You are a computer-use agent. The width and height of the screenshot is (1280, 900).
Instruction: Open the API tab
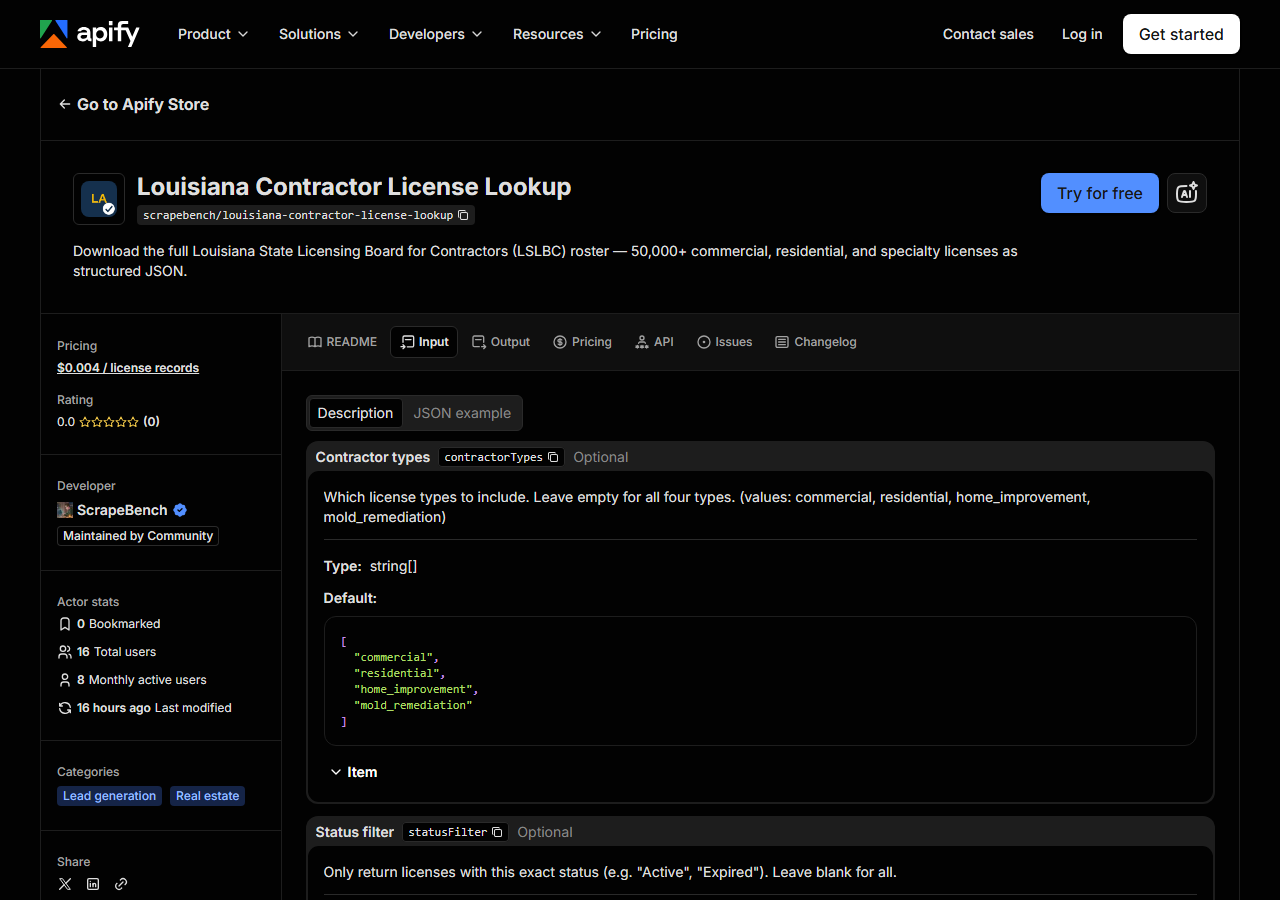point(654,342)
